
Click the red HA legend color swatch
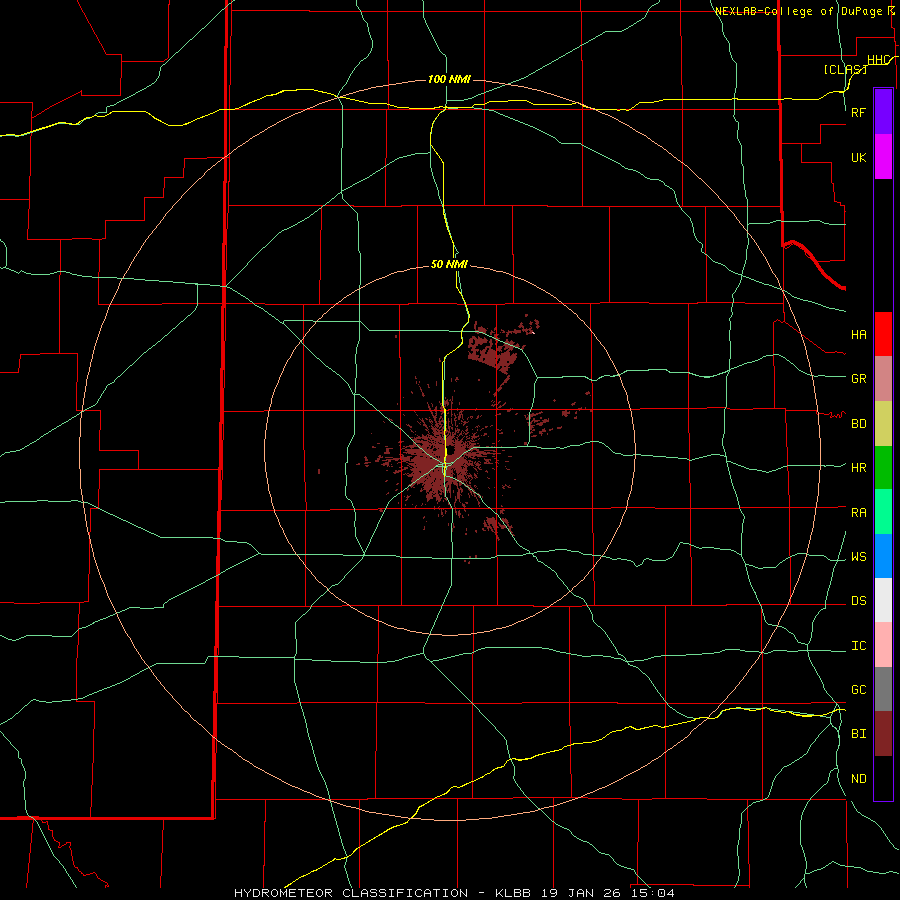click(883, 334)
